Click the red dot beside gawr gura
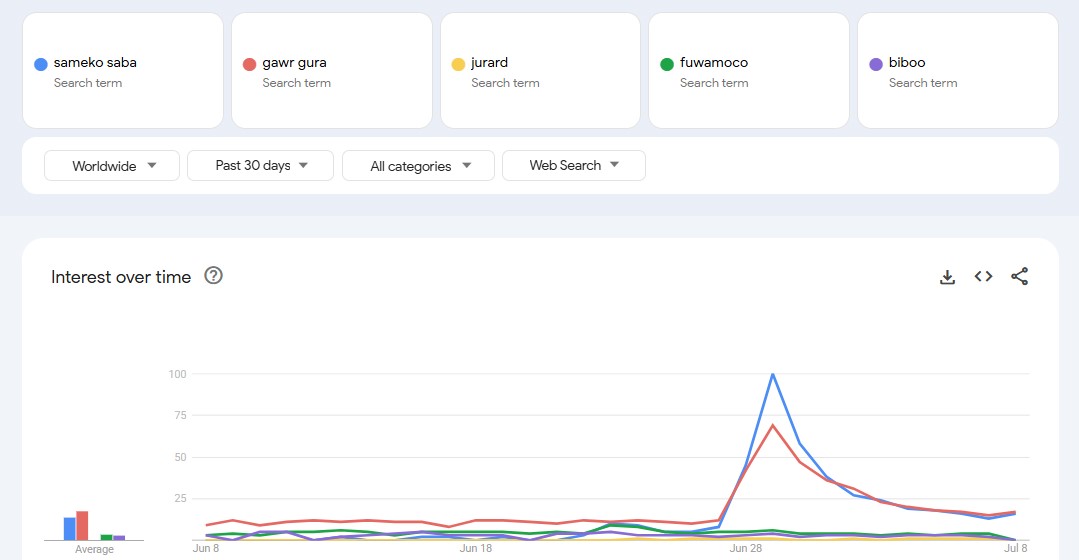Viewport: 1079px width, 560px height. (250, 64)
